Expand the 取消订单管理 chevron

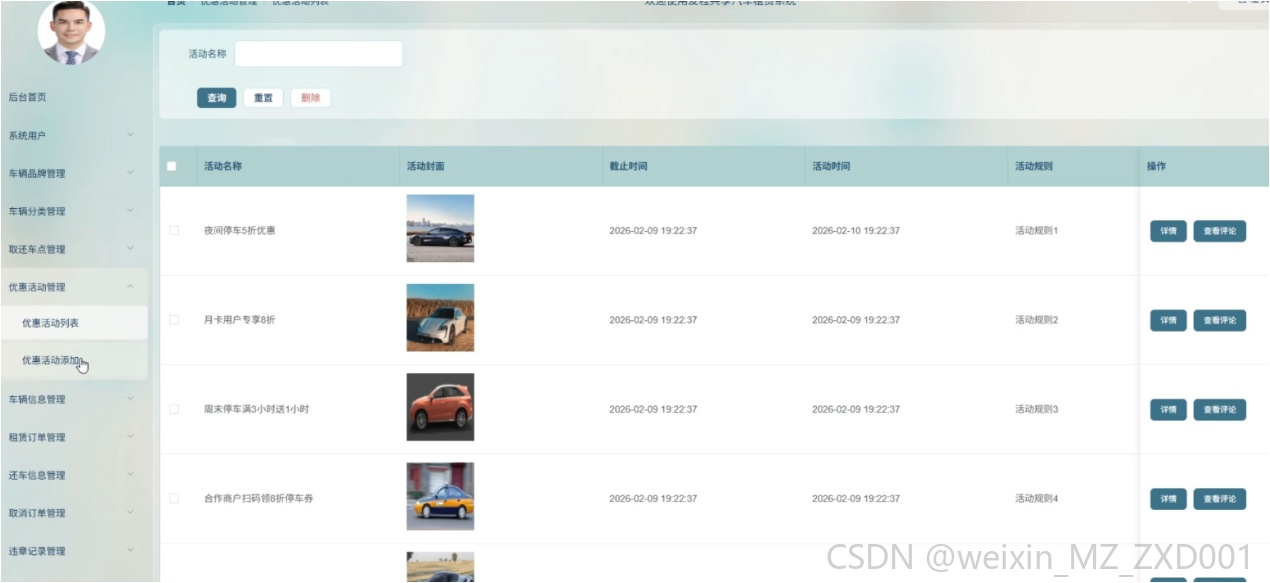tap(130, 513)
